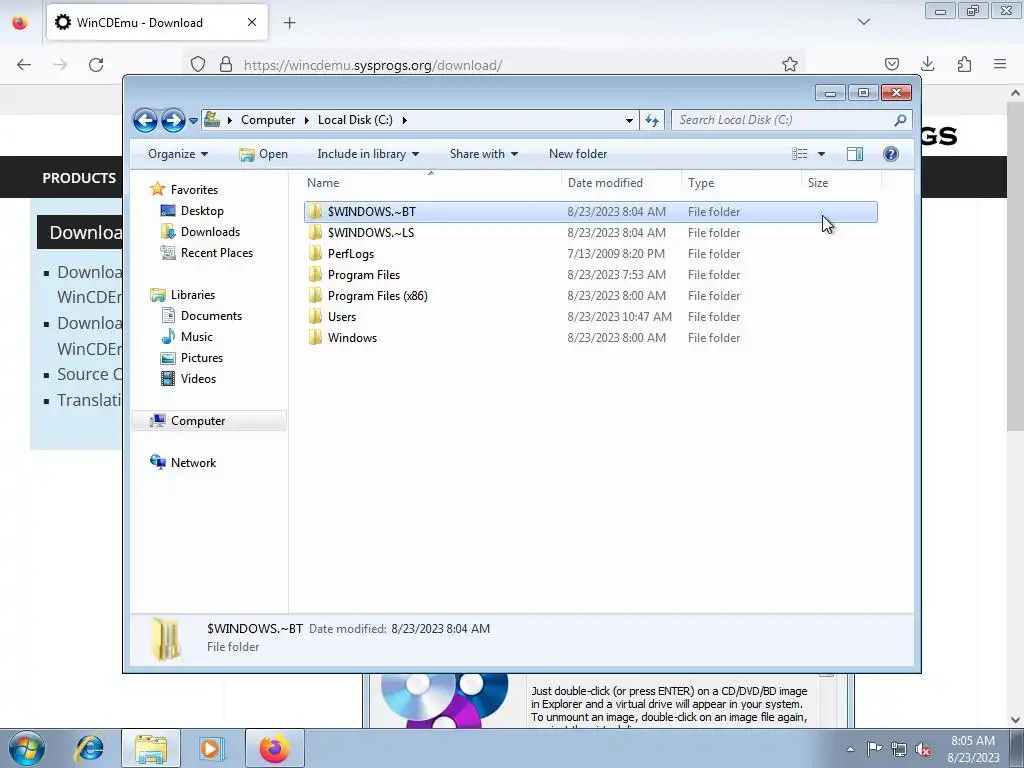Screen dimensions: 1024x768
Task: Select the PerfLogs folder
Action: tap(590, 253)
